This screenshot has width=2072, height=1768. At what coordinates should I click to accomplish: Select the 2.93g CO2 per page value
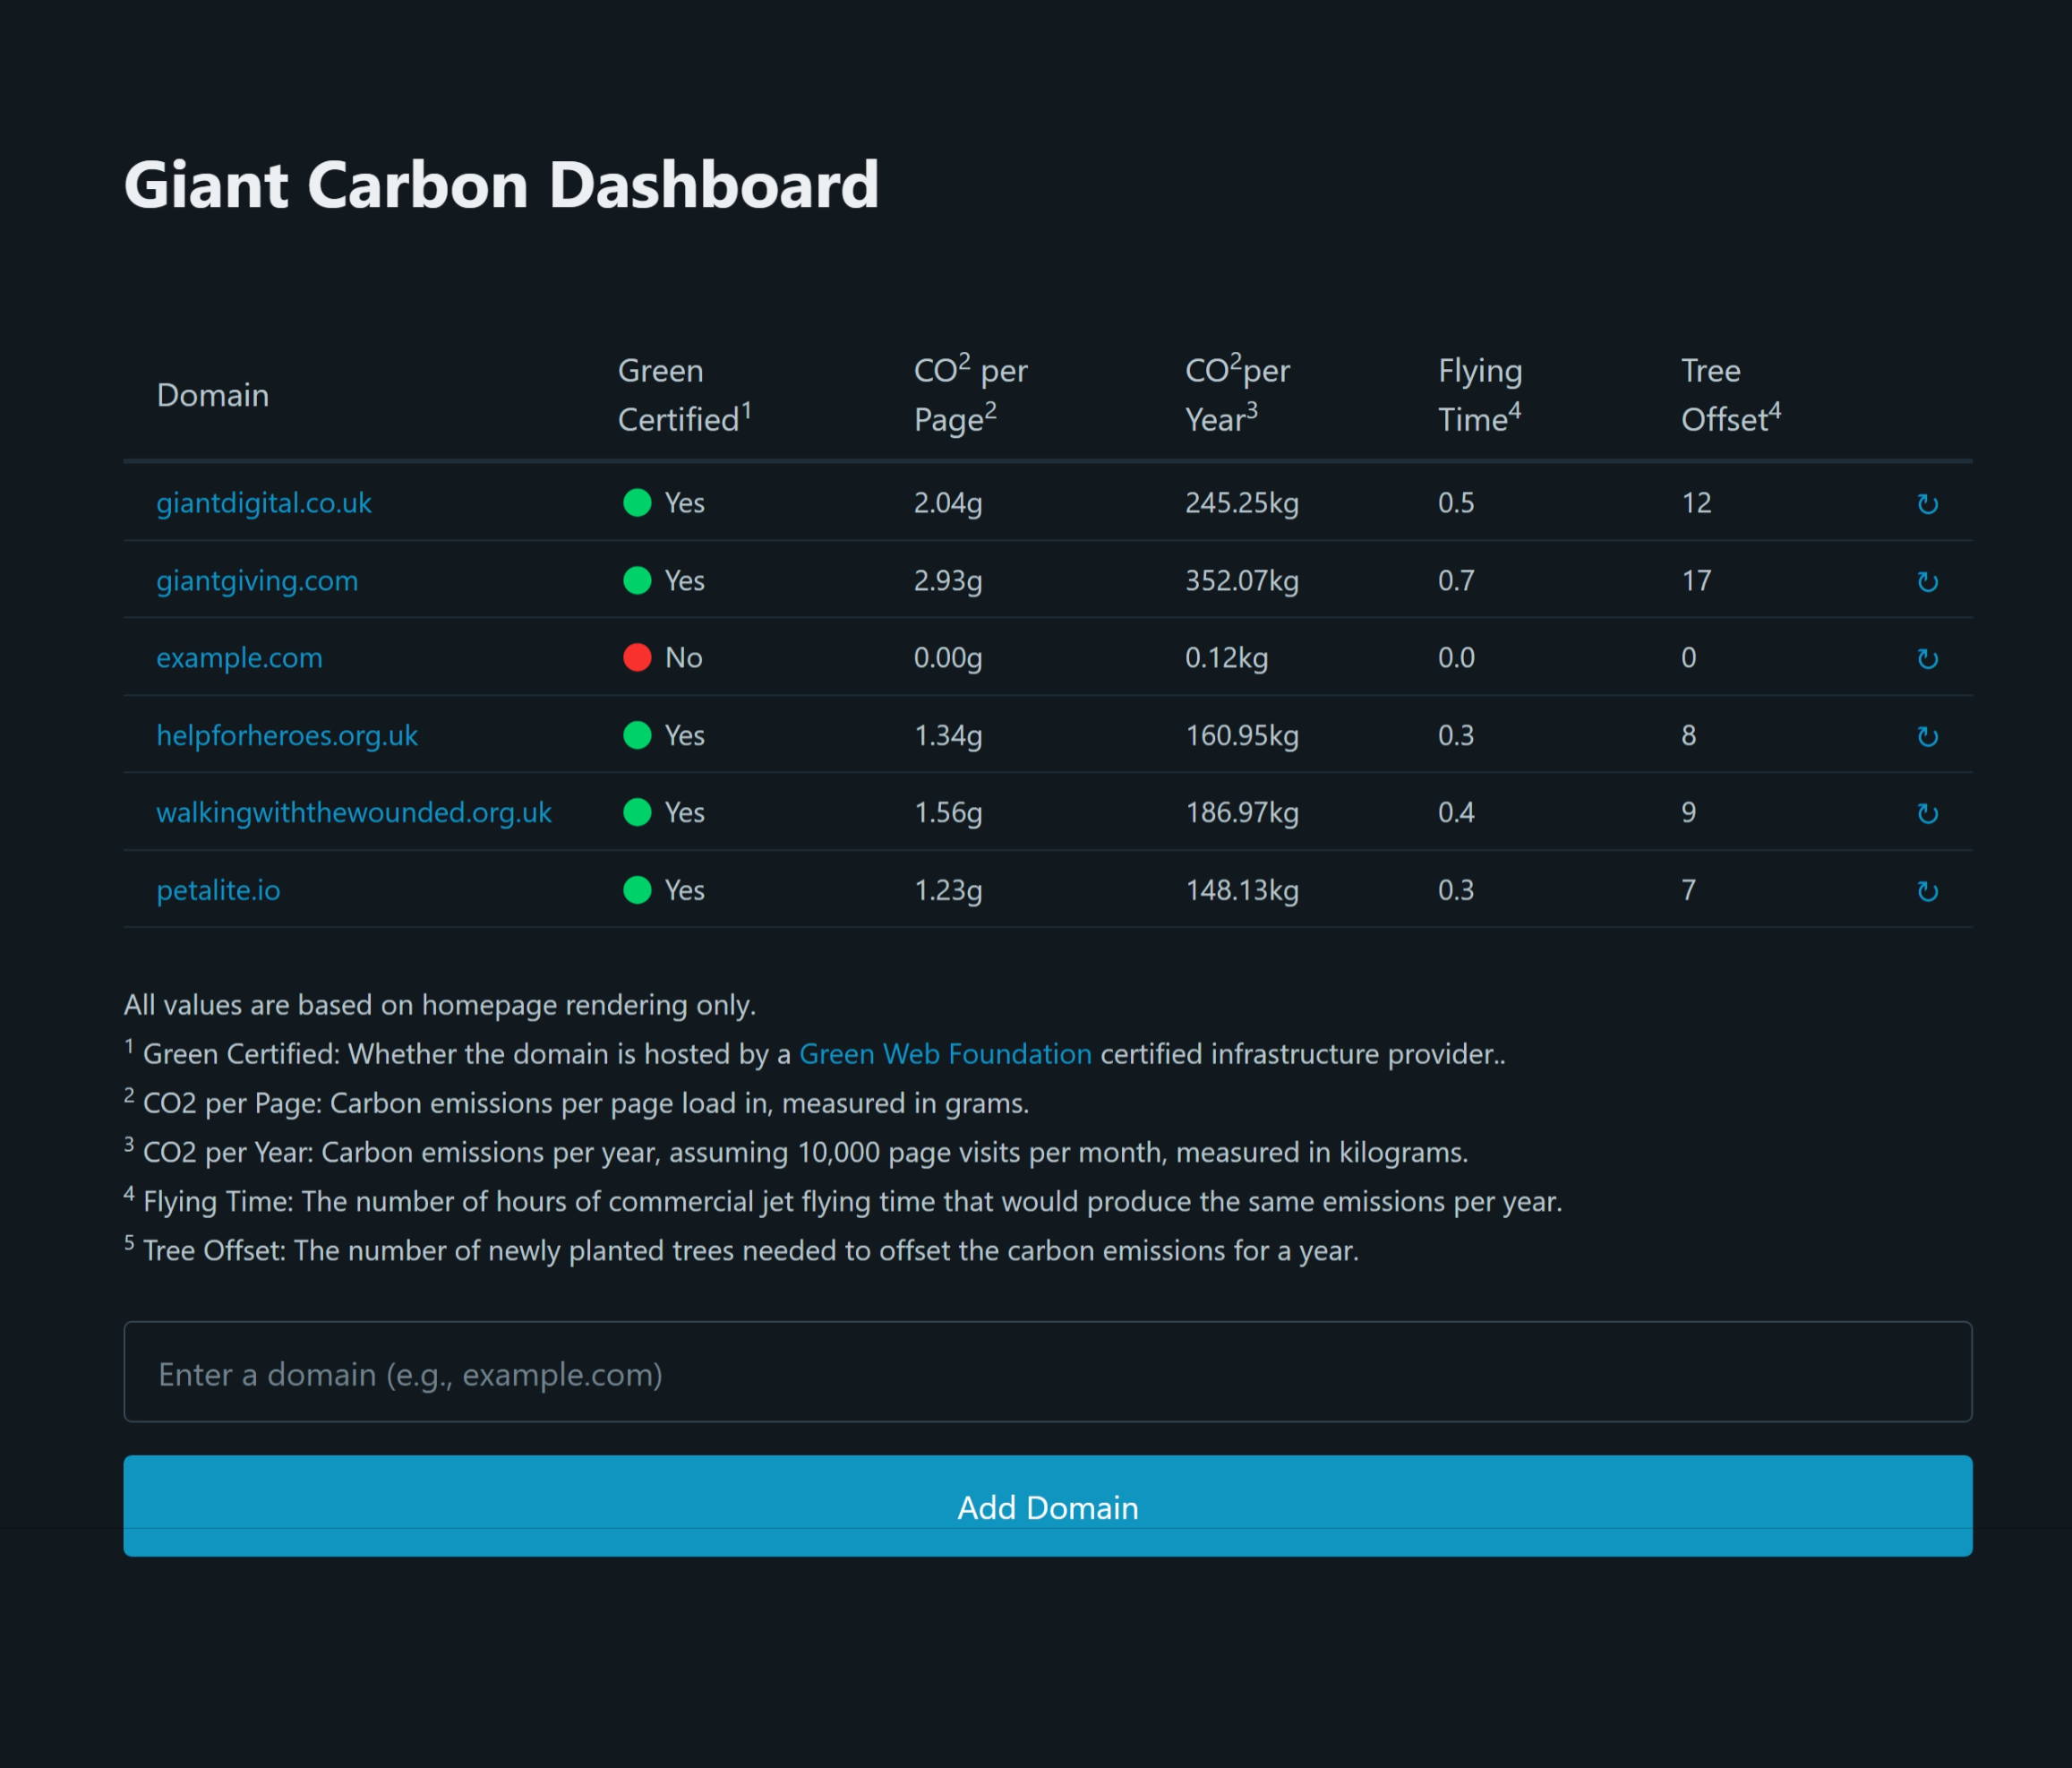click(948, 581)
